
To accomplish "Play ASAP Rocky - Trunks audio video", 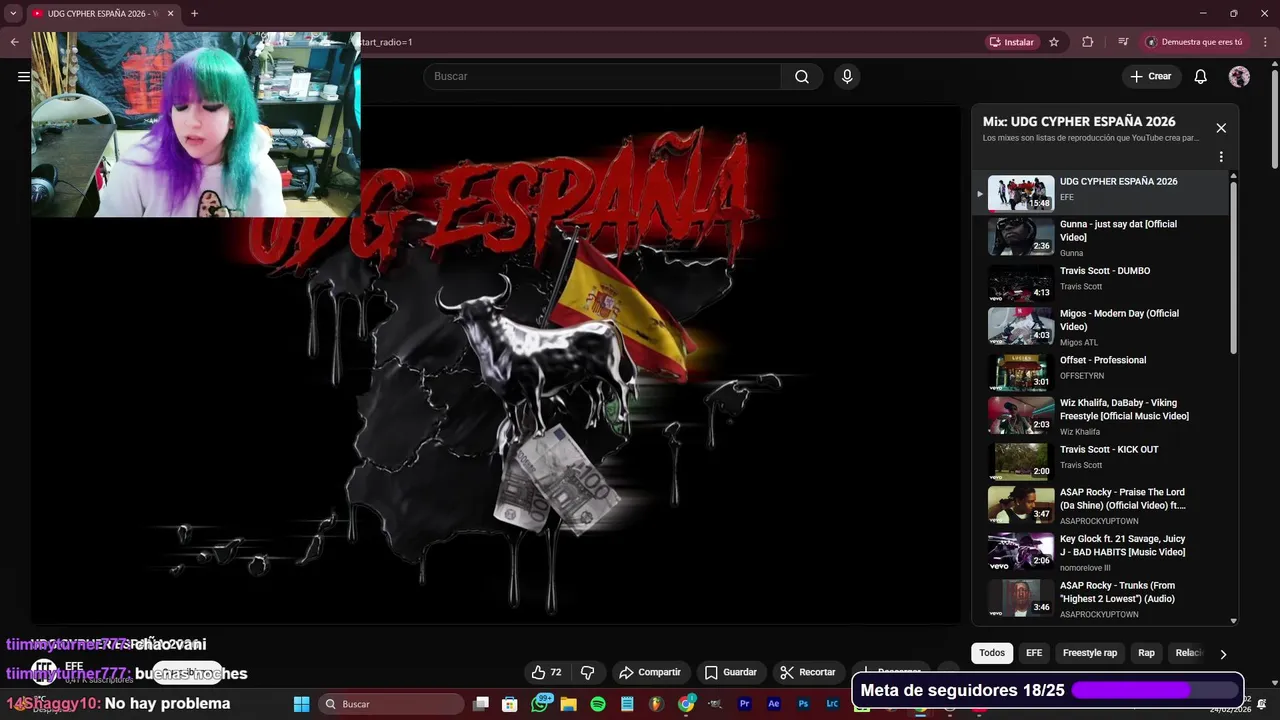I will tap(1099, 598).
